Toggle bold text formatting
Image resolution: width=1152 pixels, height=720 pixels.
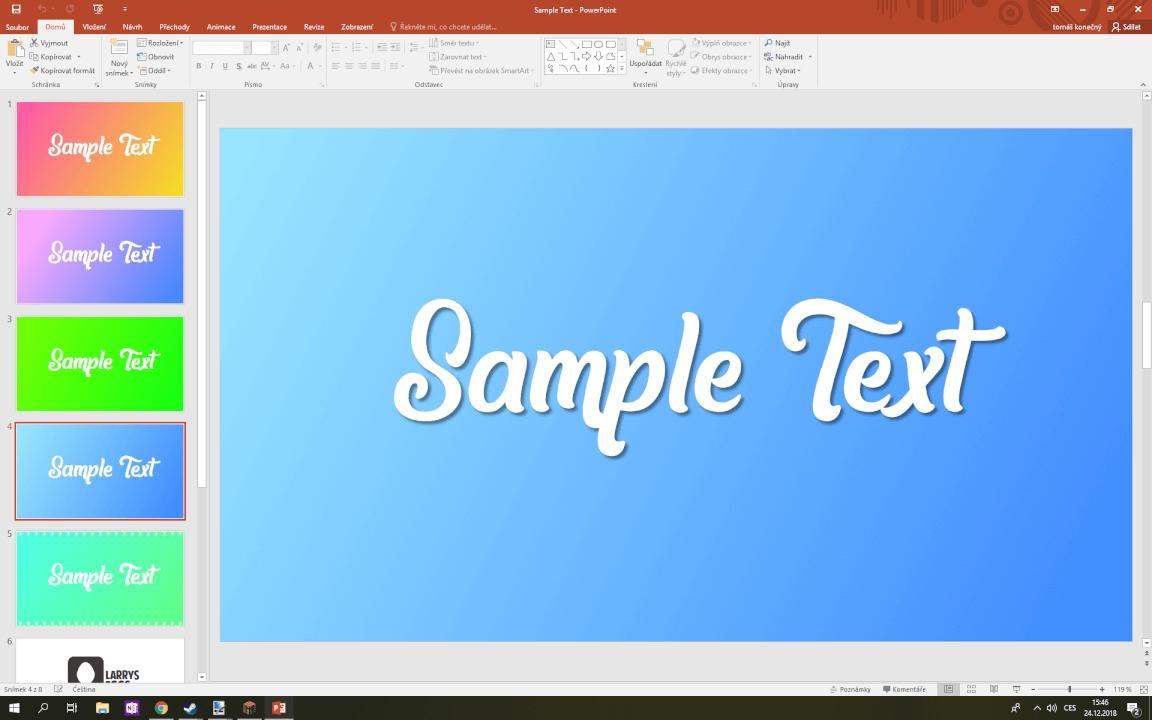click(199, 66)
